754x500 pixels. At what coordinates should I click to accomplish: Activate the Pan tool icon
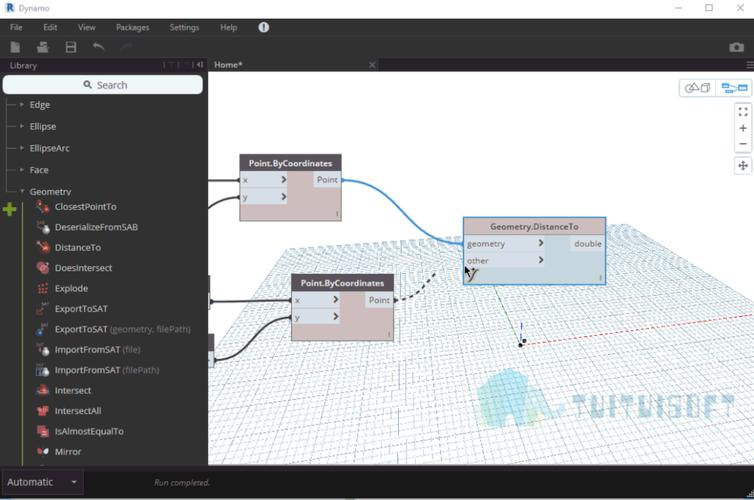pyautogui.click(x=743, y=166)
